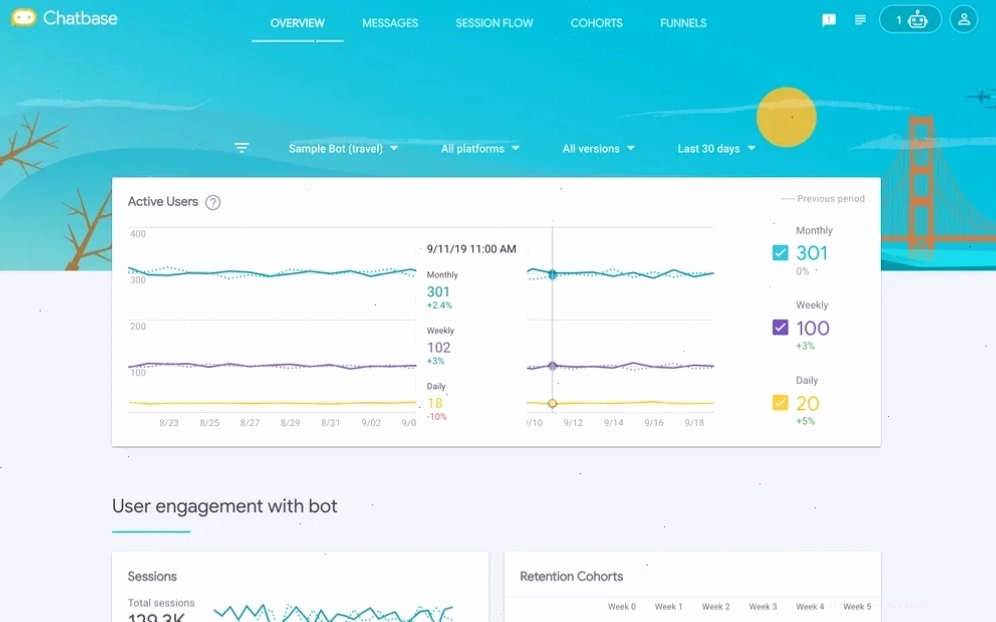Click the Daily data point on chart

tap(553, 403)
